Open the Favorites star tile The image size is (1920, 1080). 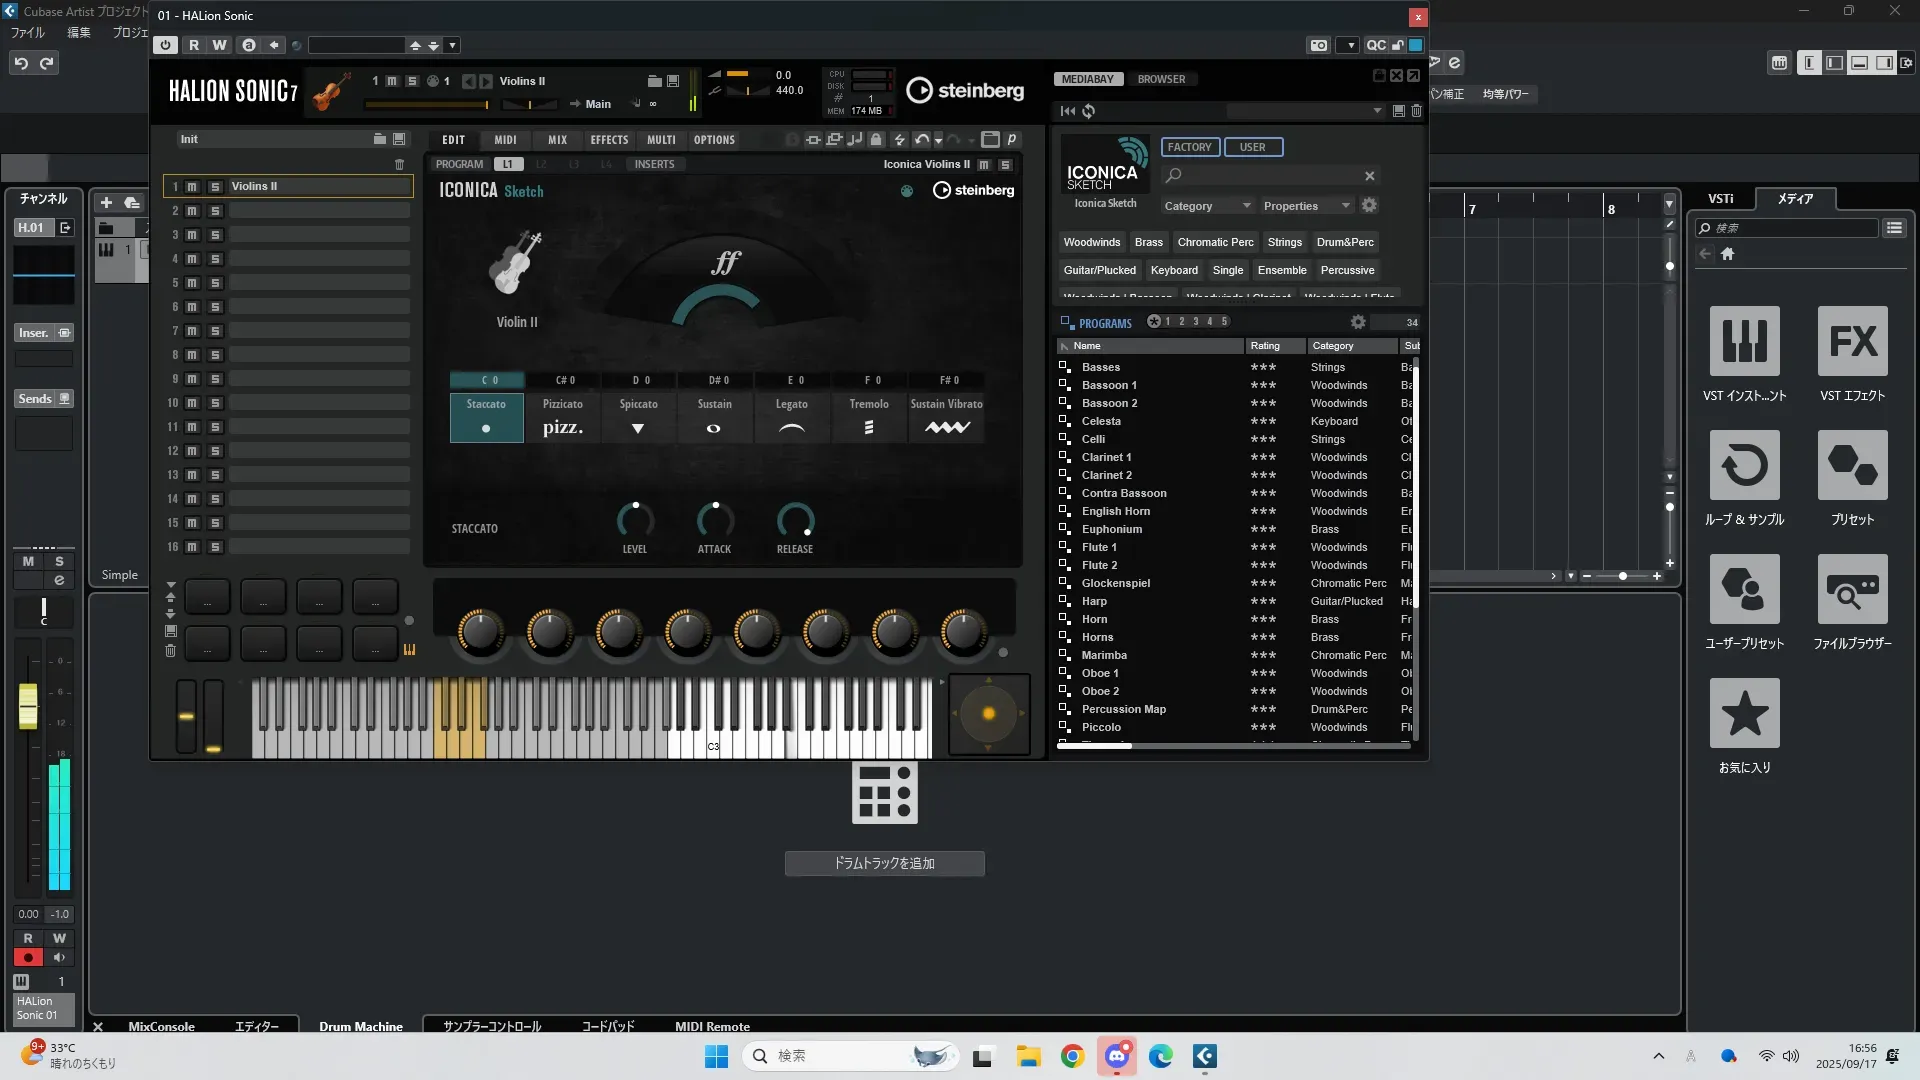(x=1744, y=714)
